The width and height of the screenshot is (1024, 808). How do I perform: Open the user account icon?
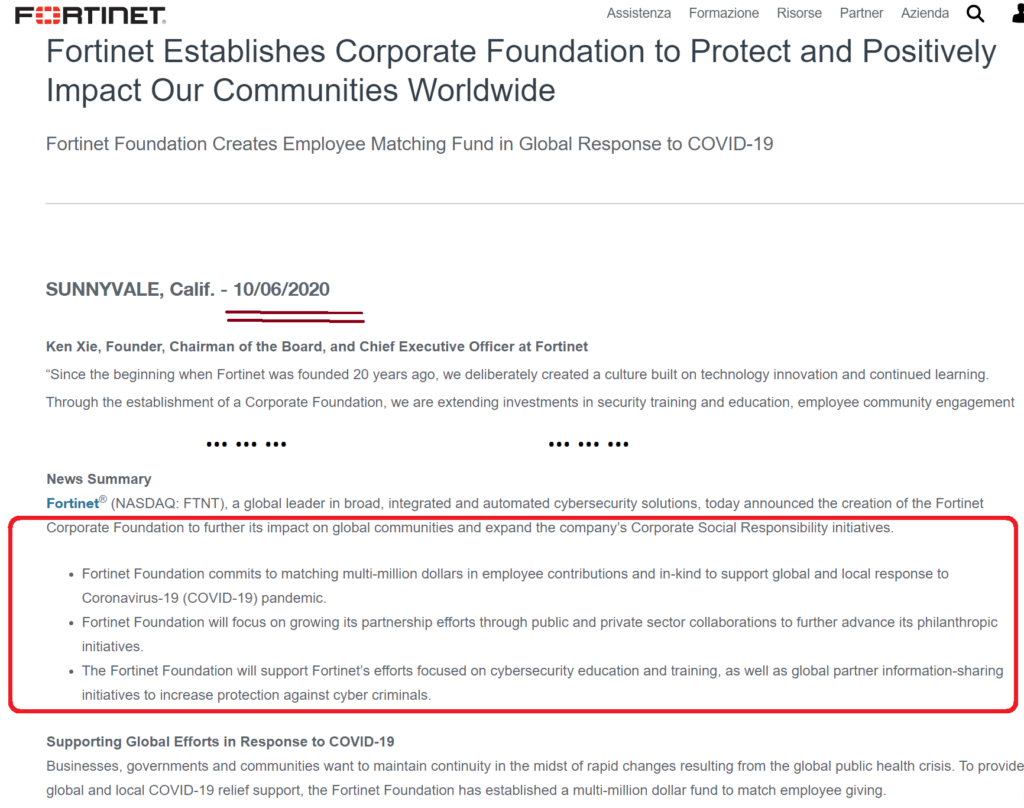(x=1017, y=13)
